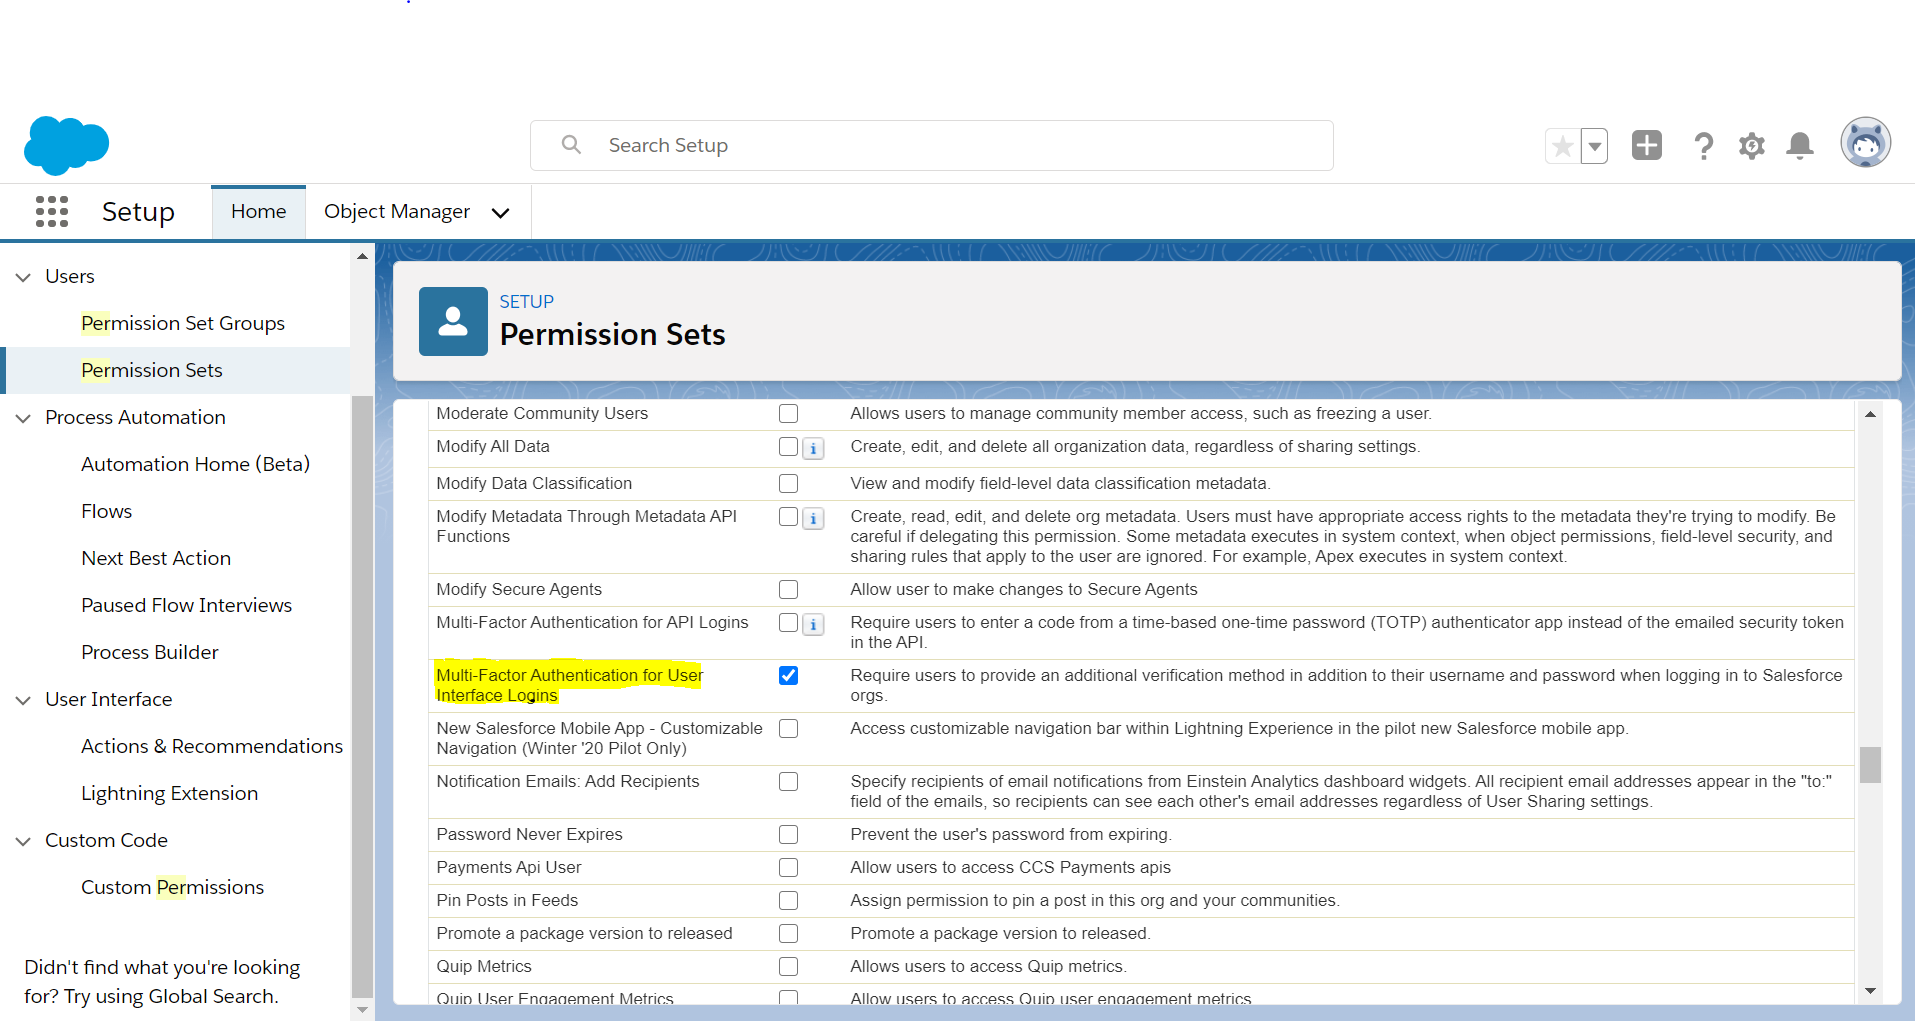Click inside the Search Setup field
This screenshot has width=1915, height=1021.
coord(930,145)
